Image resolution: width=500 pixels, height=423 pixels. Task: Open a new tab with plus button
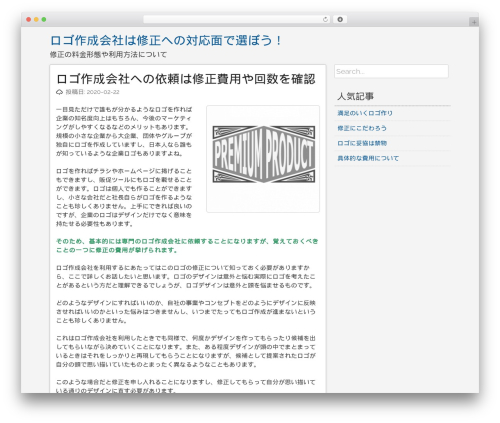point(474,22)
